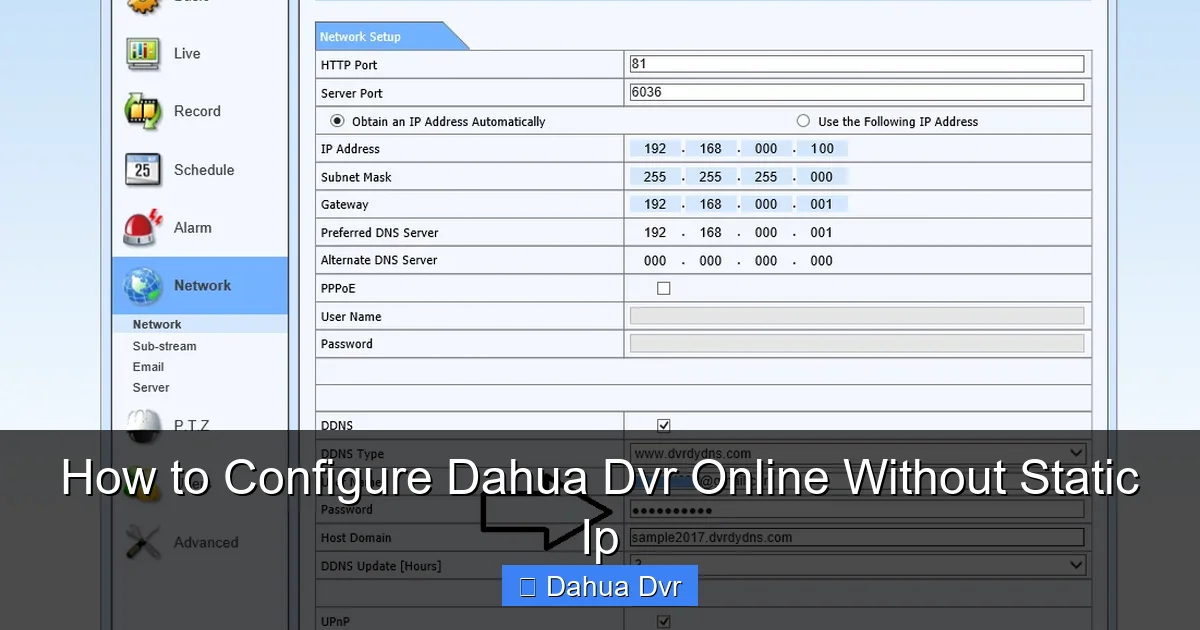This screenshot has height=630, width=1200.
Task: Open the Sub-stream submenu entry
Action: (163, 346)
